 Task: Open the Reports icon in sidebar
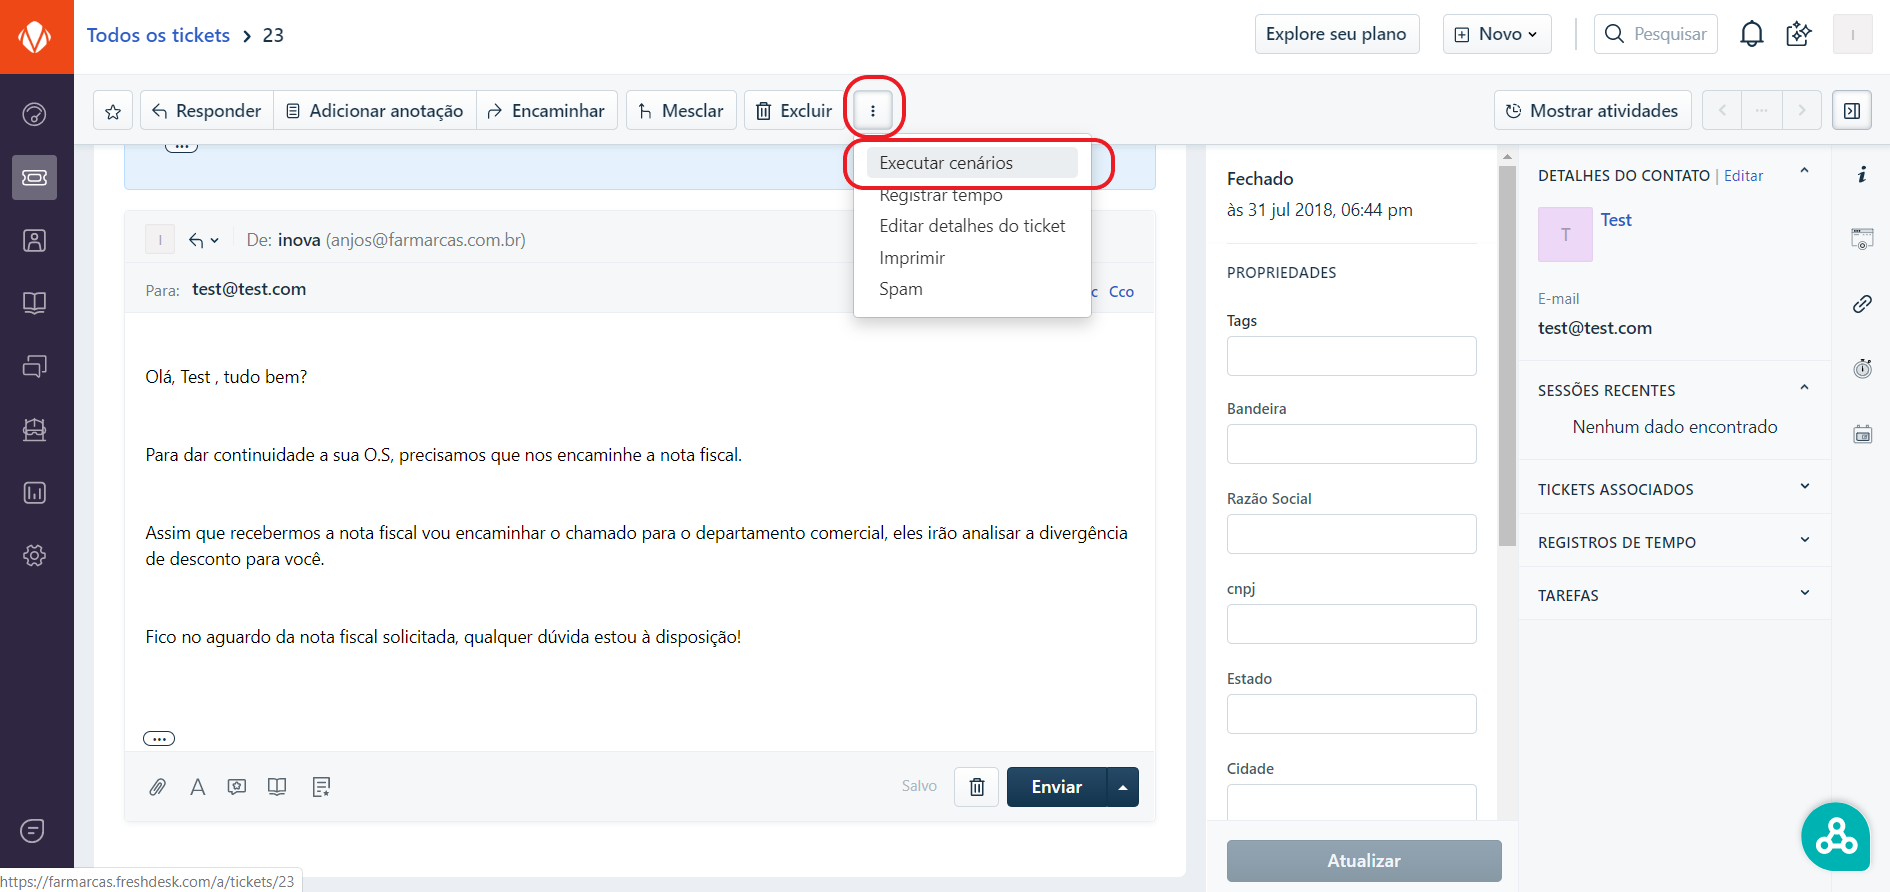[35, 492]
